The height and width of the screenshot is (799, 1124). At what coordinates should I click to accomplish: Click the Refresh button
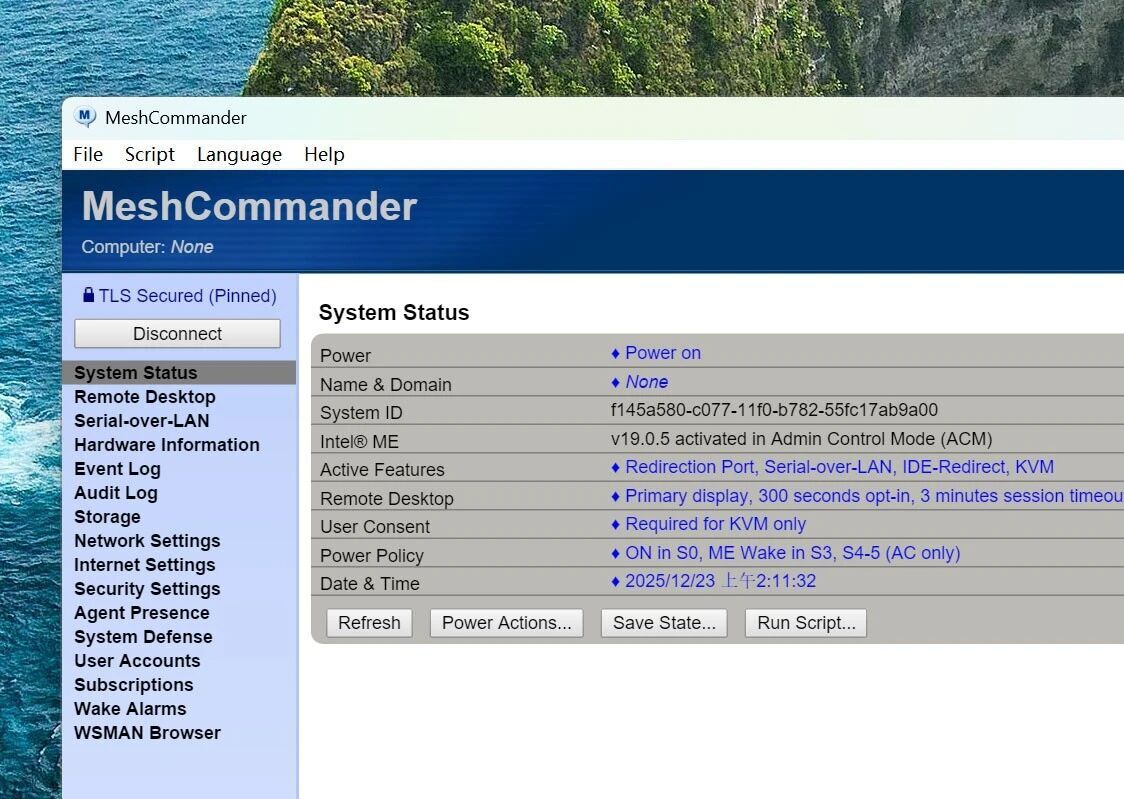[x=369, y=623]
